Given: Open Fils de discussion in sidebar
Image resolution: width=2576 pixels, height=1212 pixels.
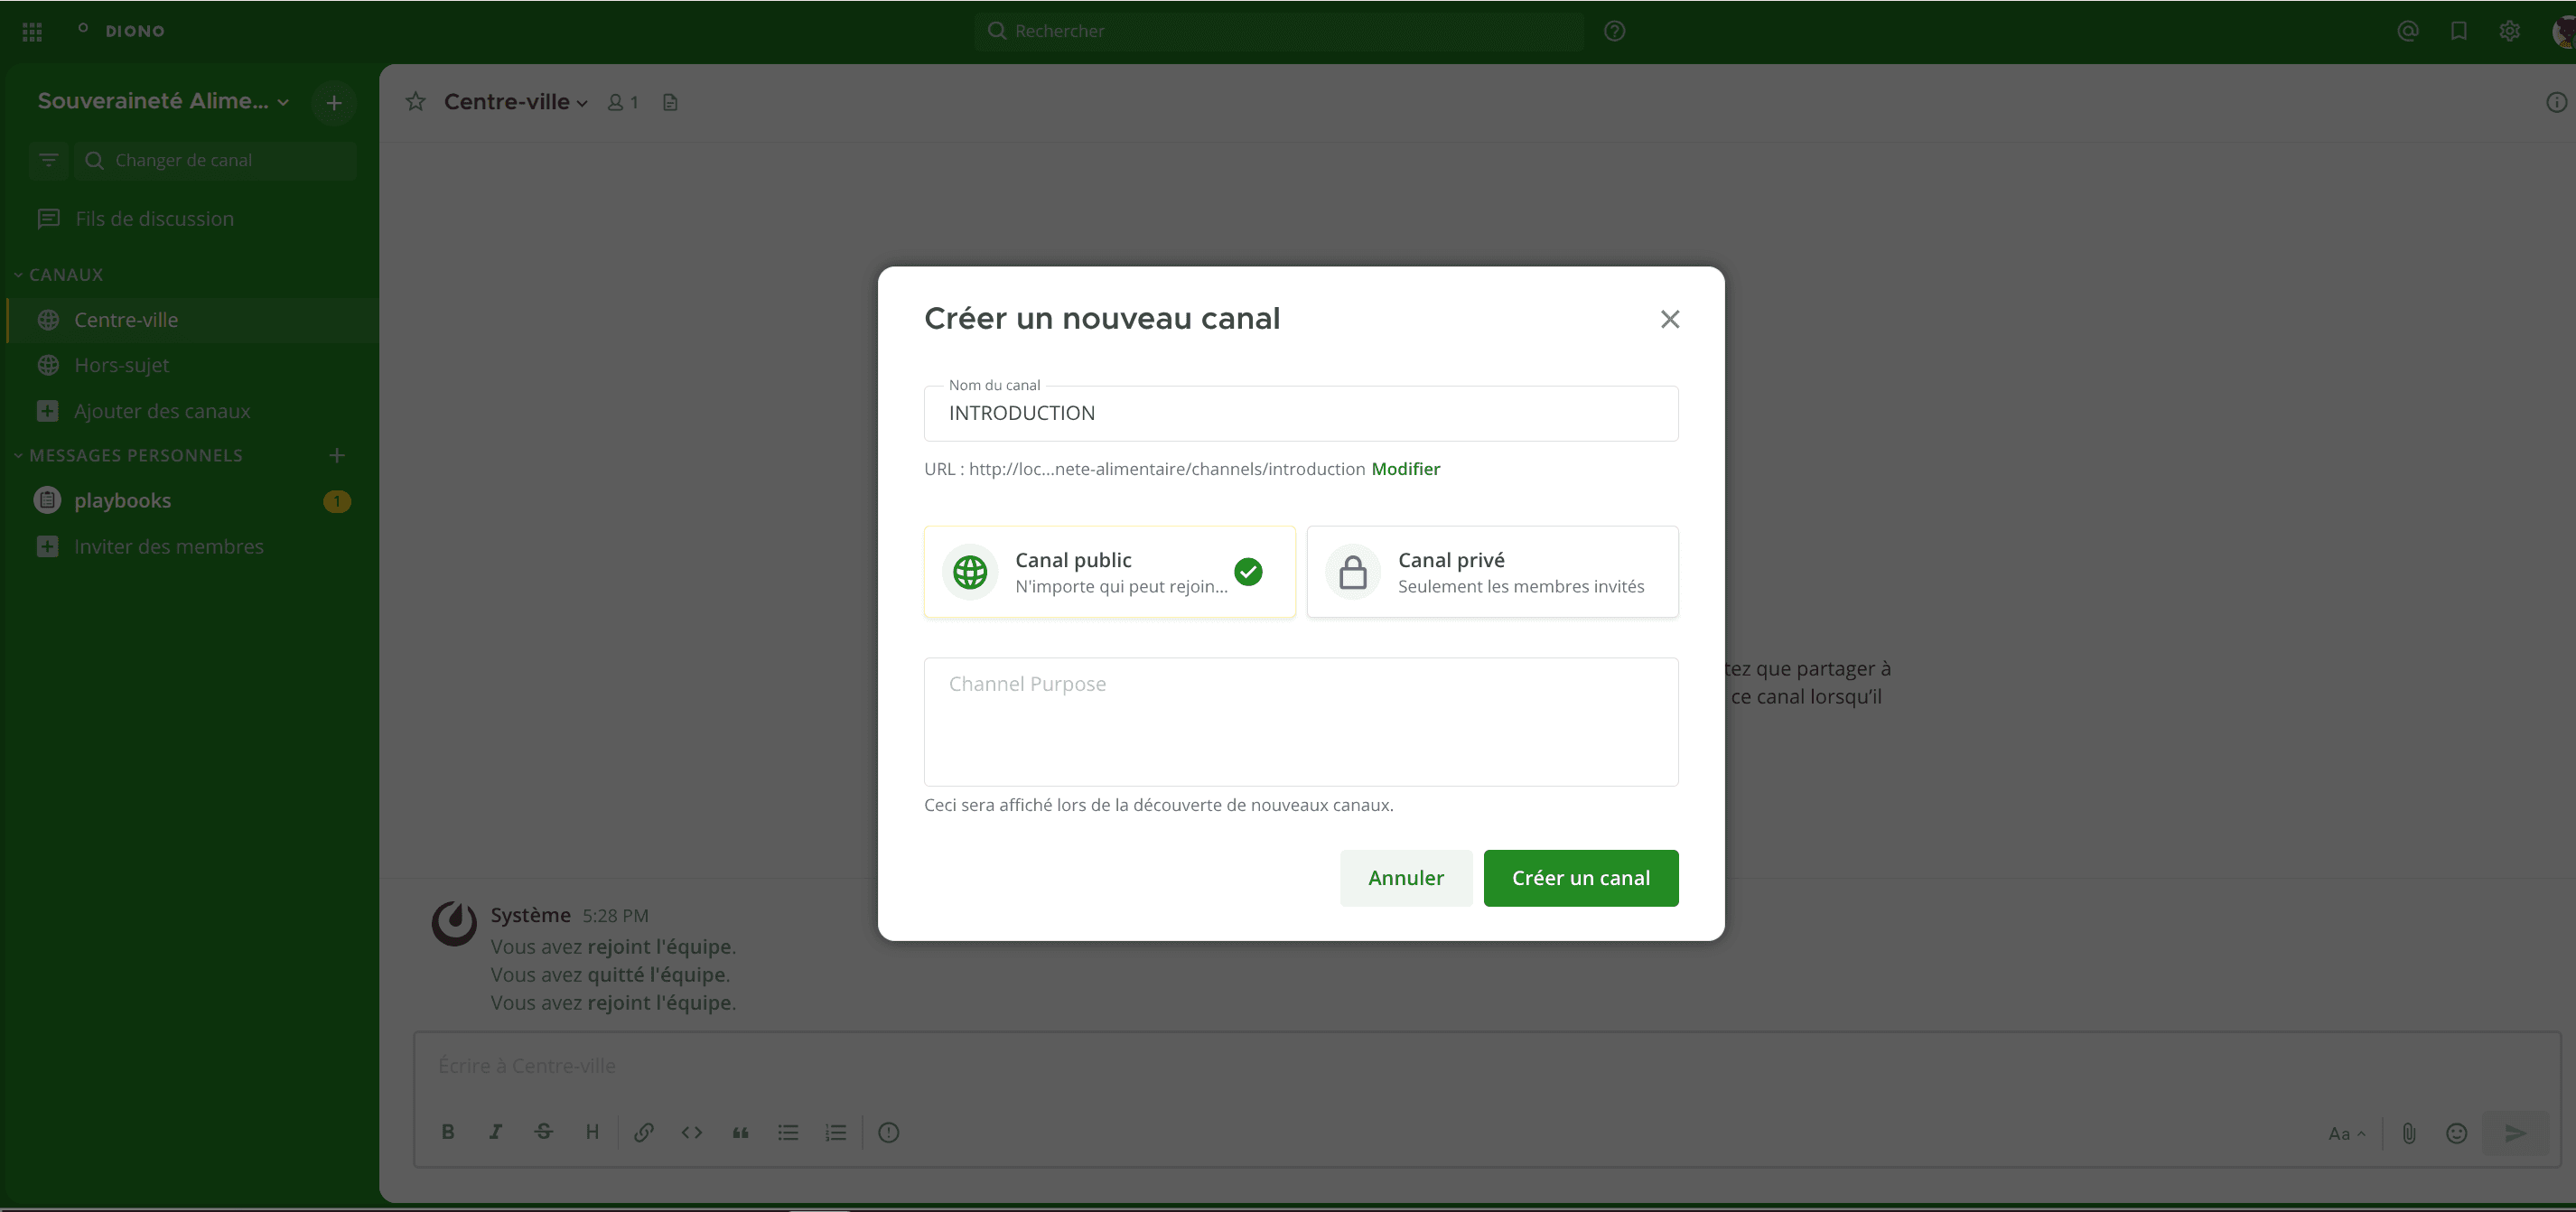Looking at the screenshot, I should point(154,219).
